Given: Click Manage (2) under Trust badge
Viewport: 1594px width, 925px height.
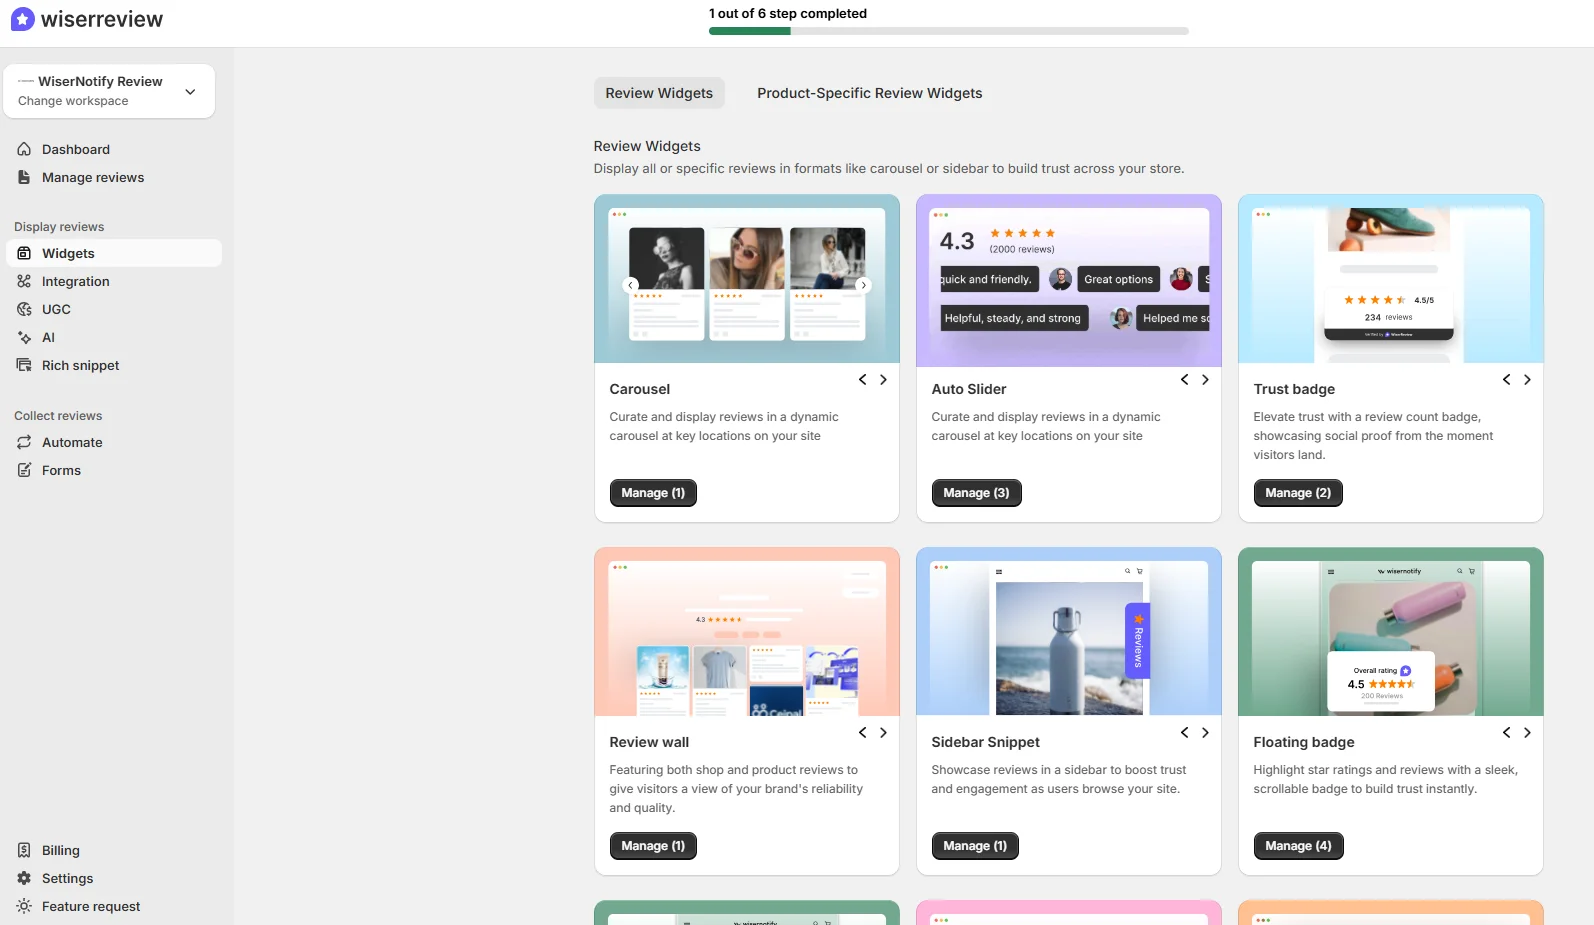Looking at the screenshot, I should click(1298, 493).
